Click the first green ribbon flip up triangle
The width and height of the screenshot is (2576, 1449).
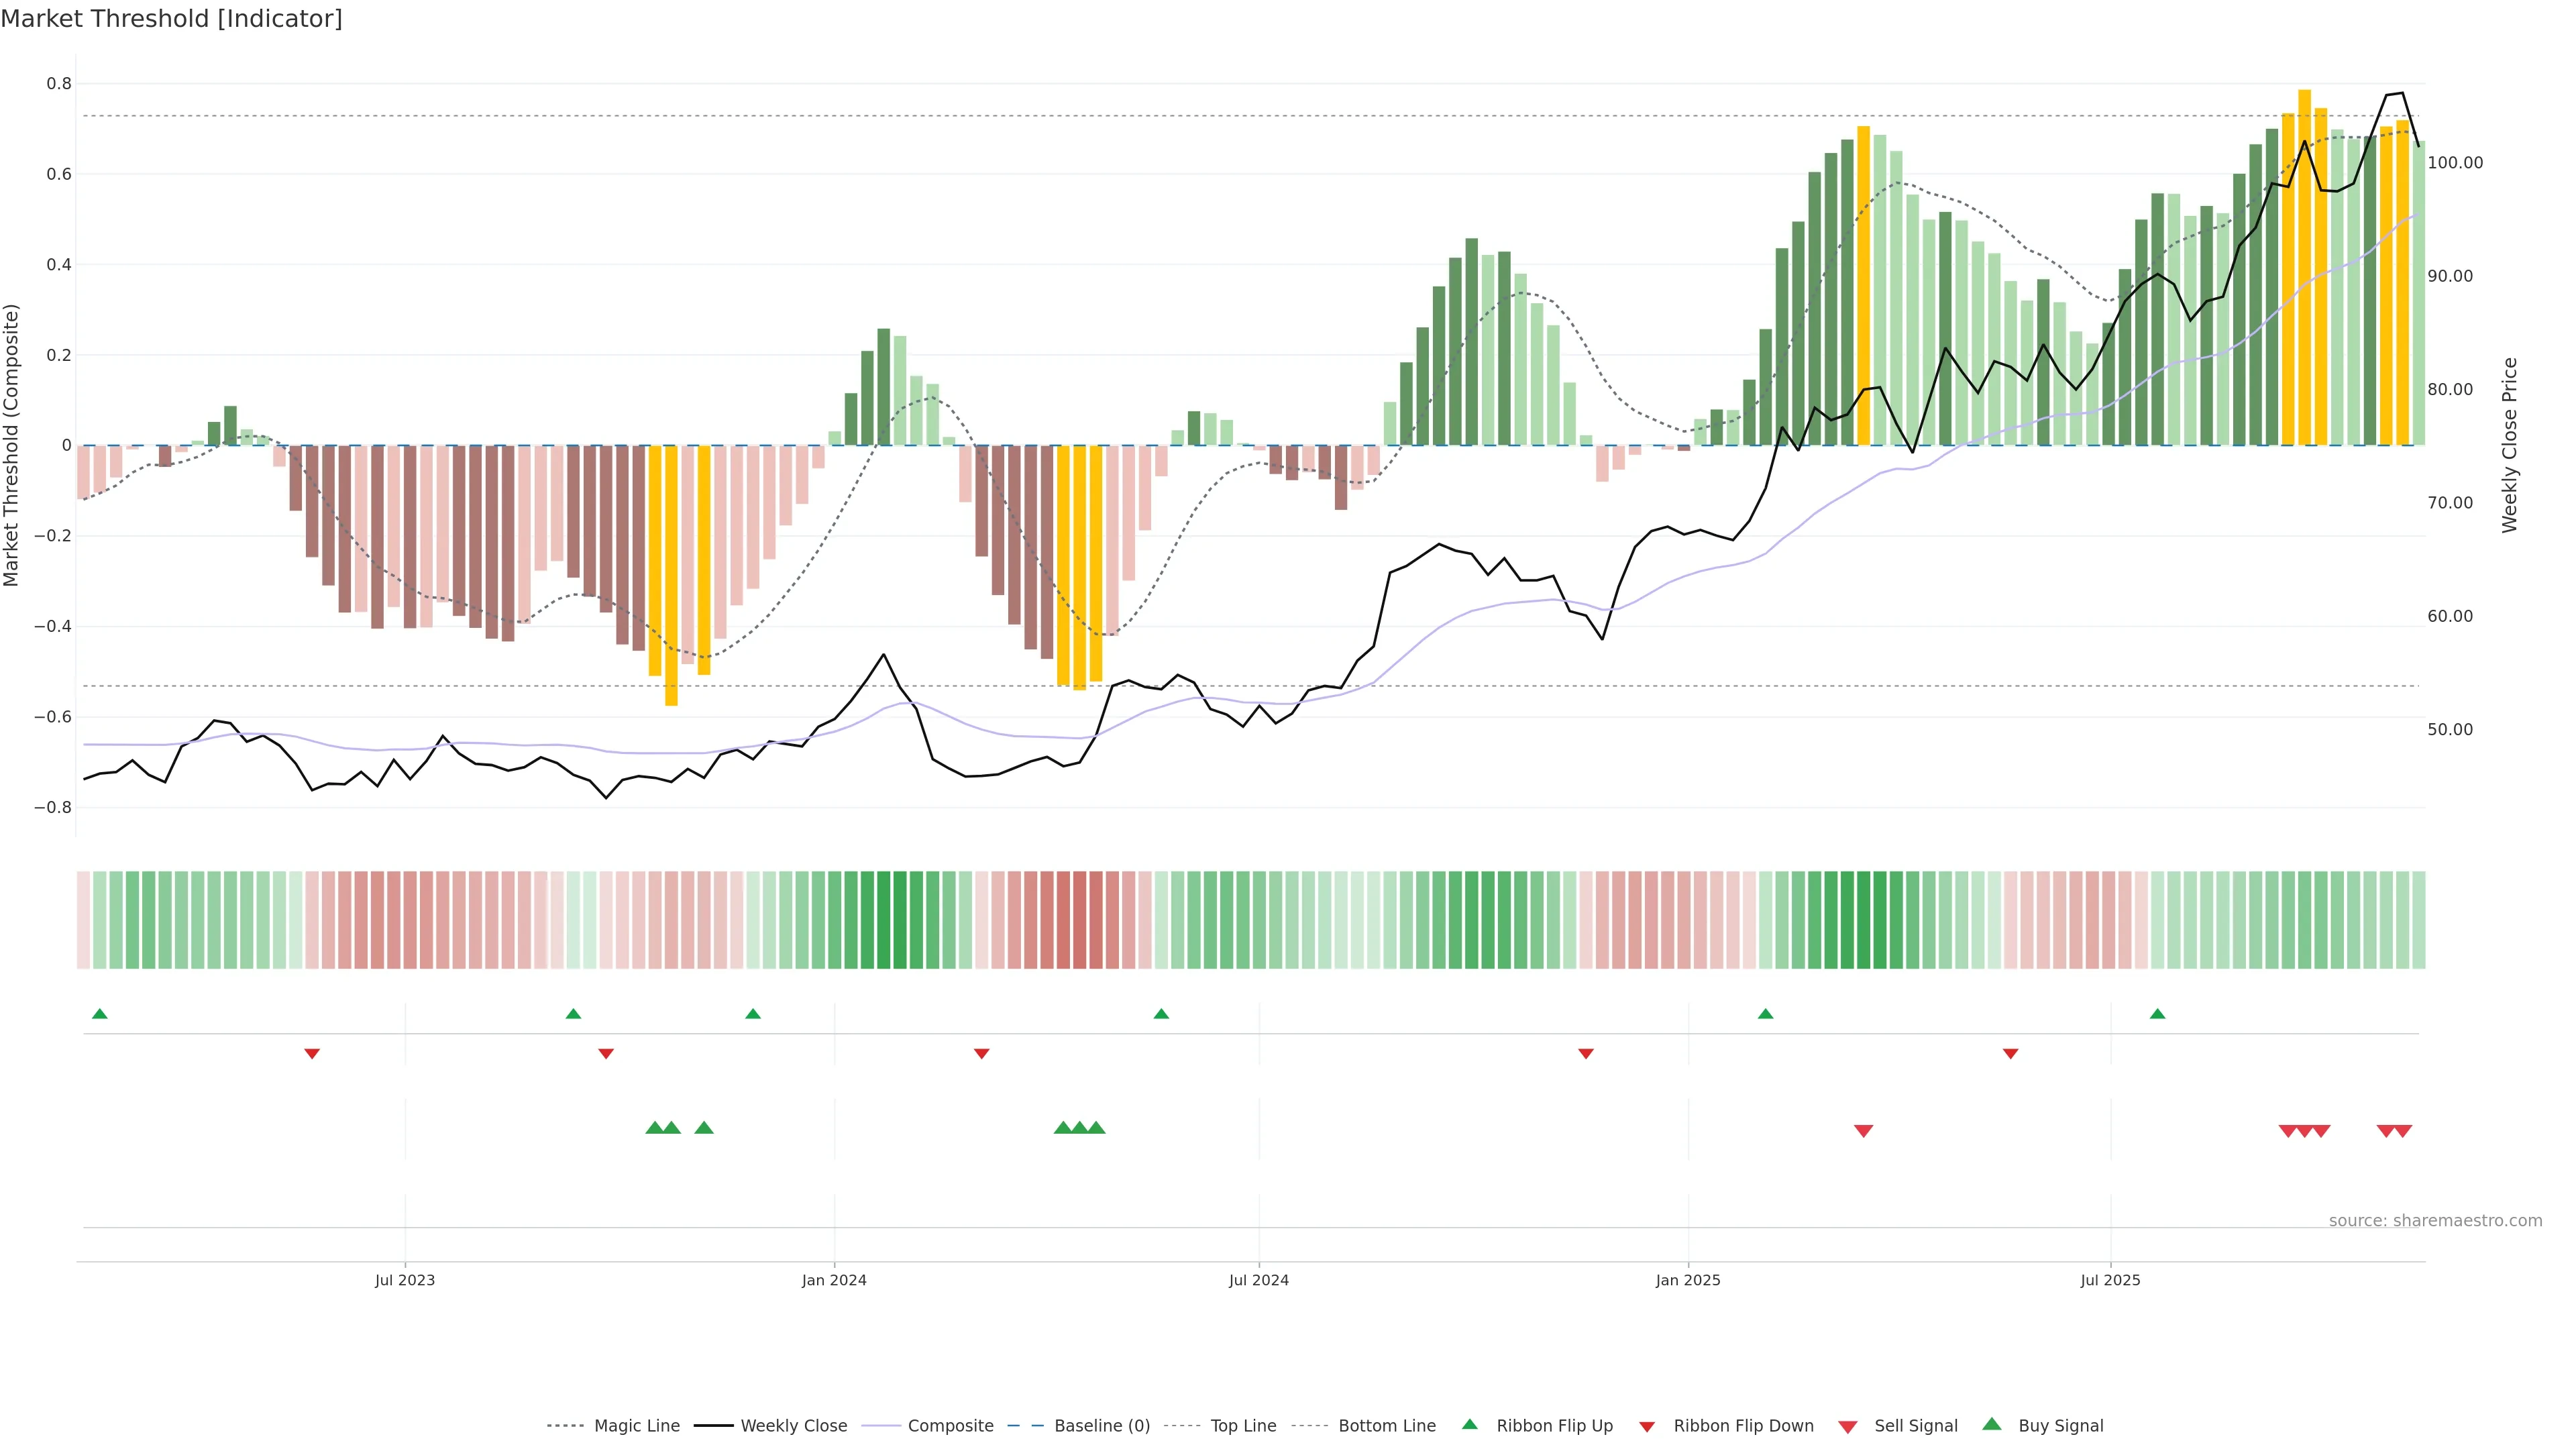(x=99, y=1014)
